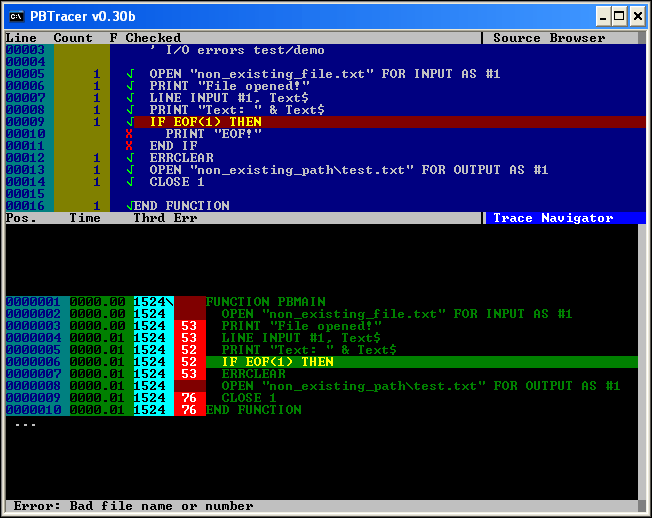Click trace position number 0000001

(x=33, y=302)
